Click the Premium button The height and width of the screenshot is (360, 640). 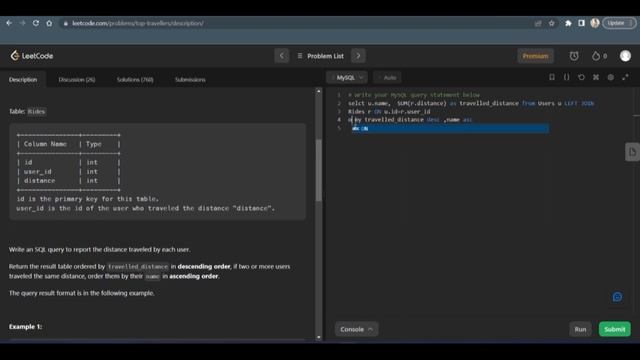tap(535, 56)
